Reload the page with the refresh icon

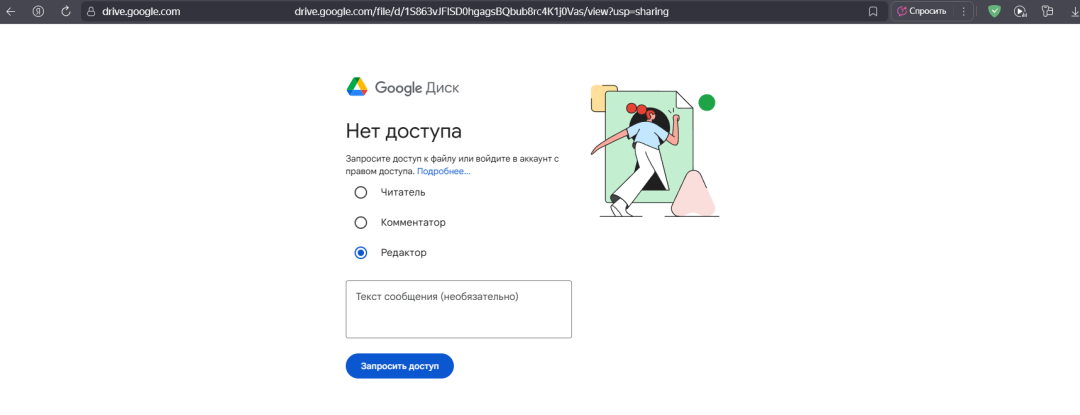click(66, 12)
